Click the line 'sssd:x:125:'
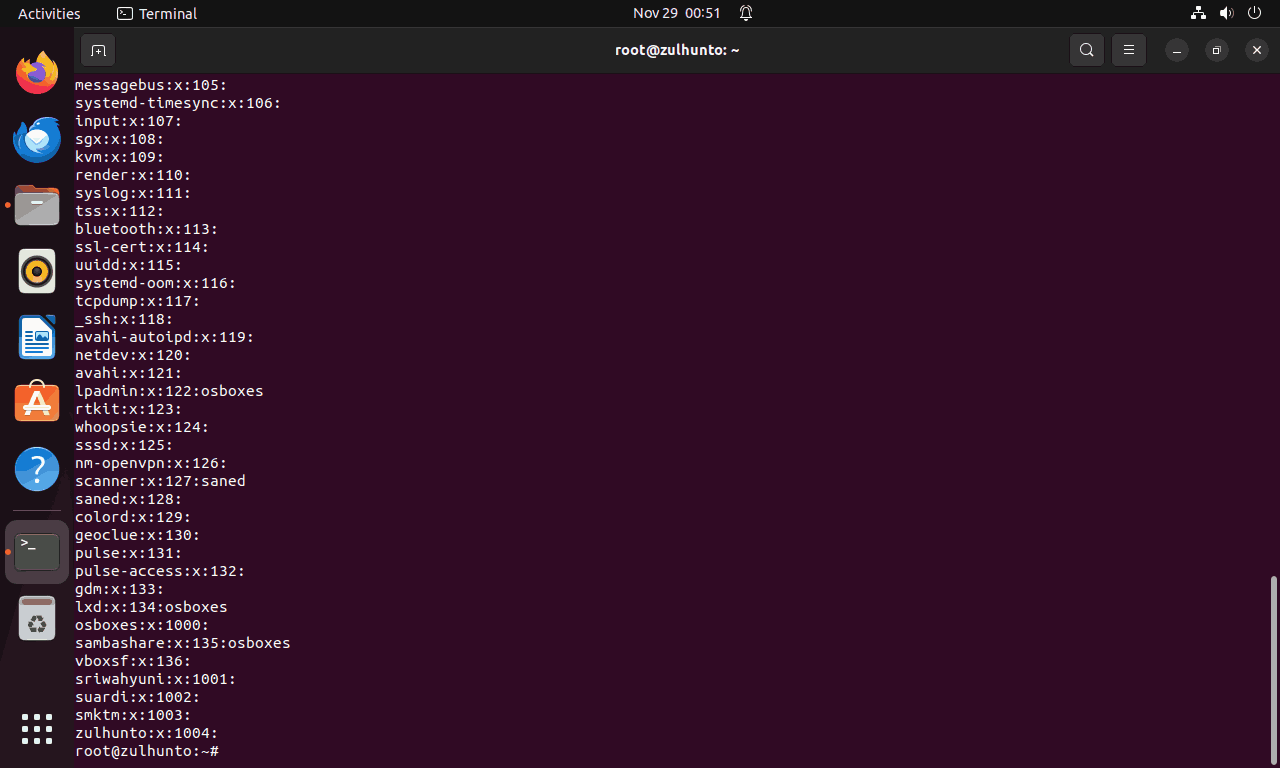The image size is (1280, 768). tap(124, 445)
